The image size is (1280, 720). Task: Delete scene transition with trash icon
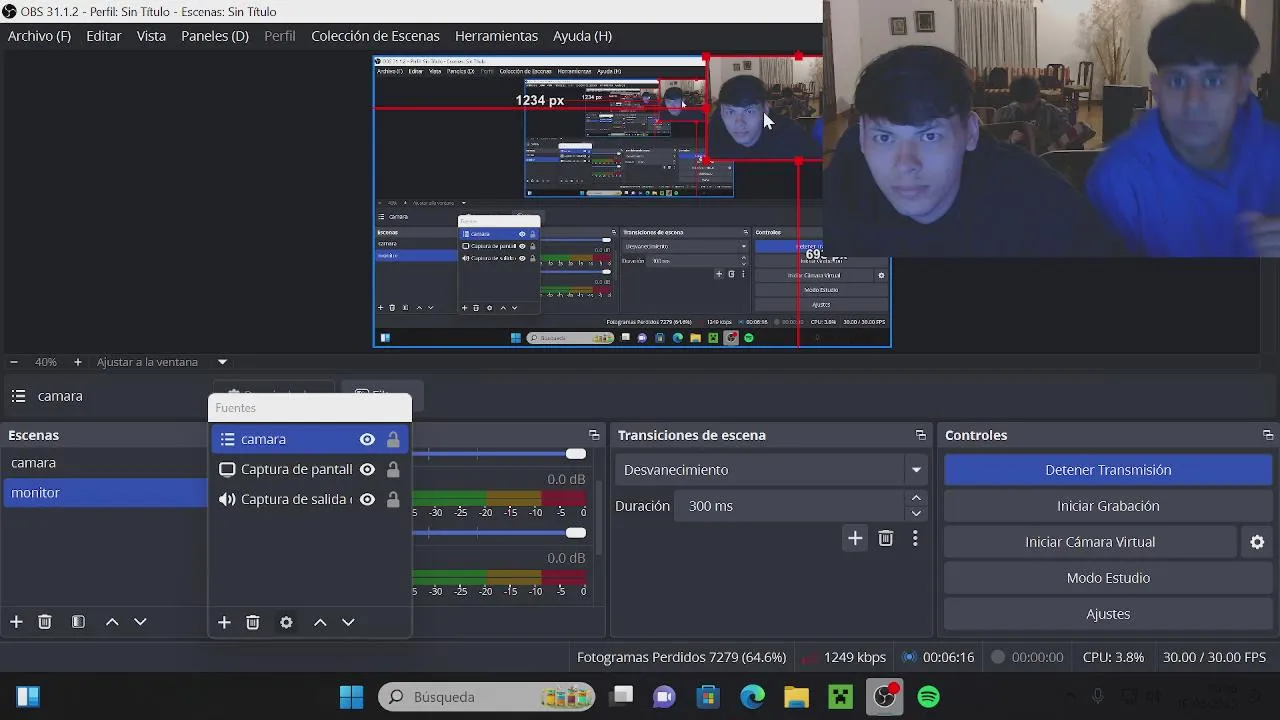885,539
